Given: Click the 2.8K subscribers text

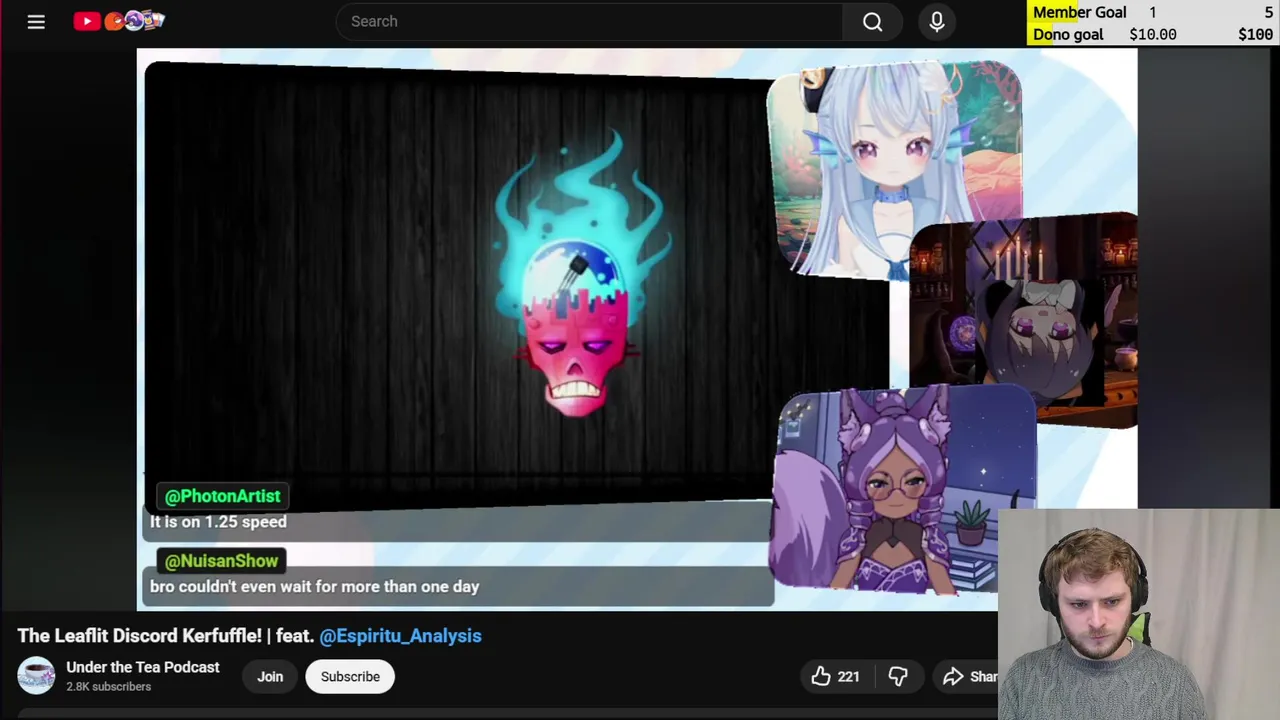Looking at the screenshot, I should click(108, 687).
